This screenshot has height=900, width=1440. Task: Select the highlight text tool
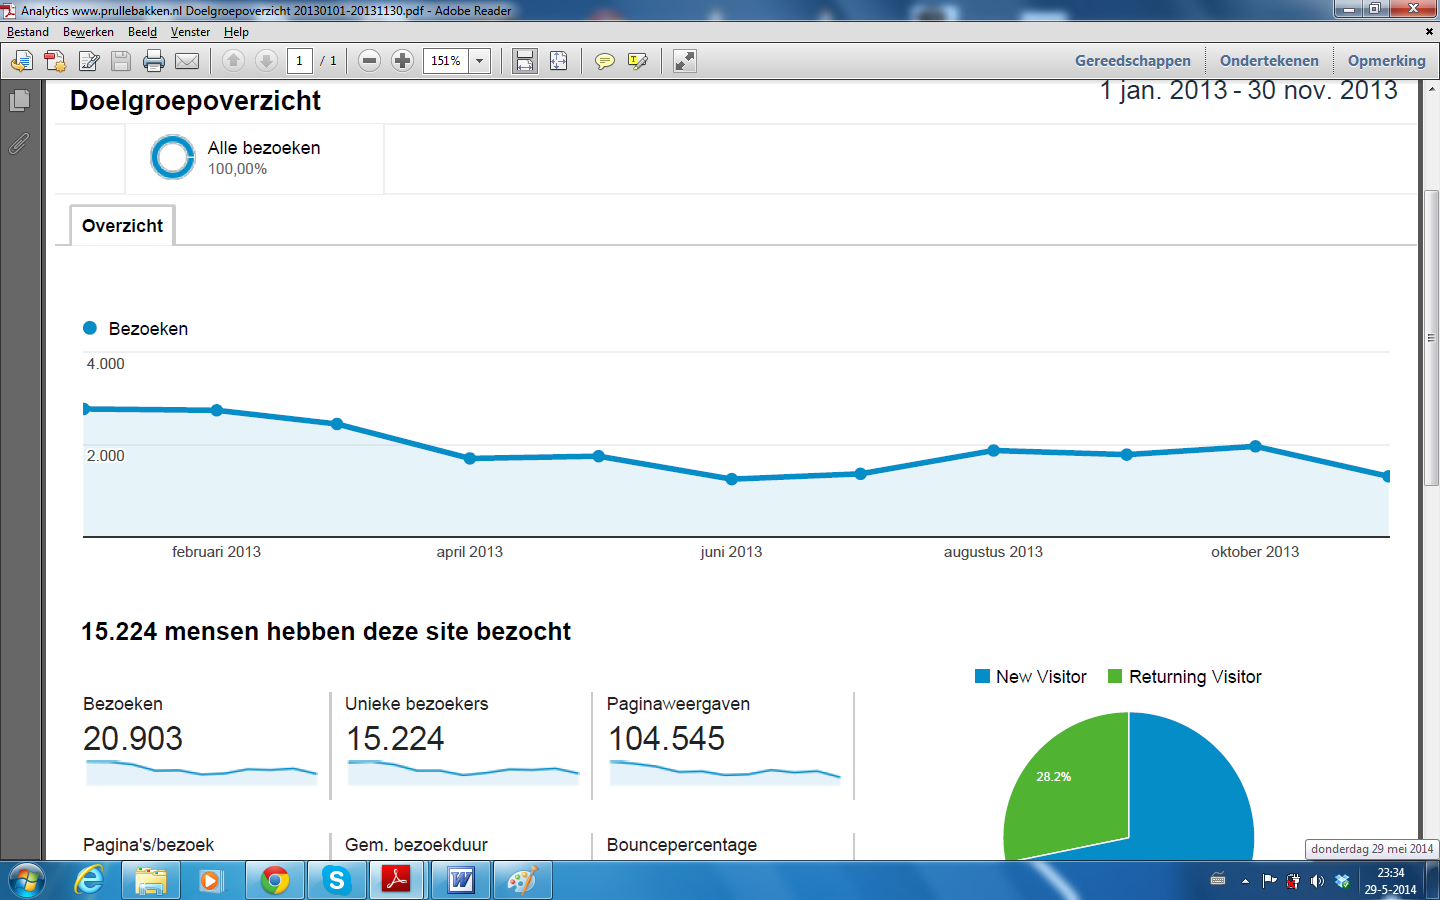638,61
